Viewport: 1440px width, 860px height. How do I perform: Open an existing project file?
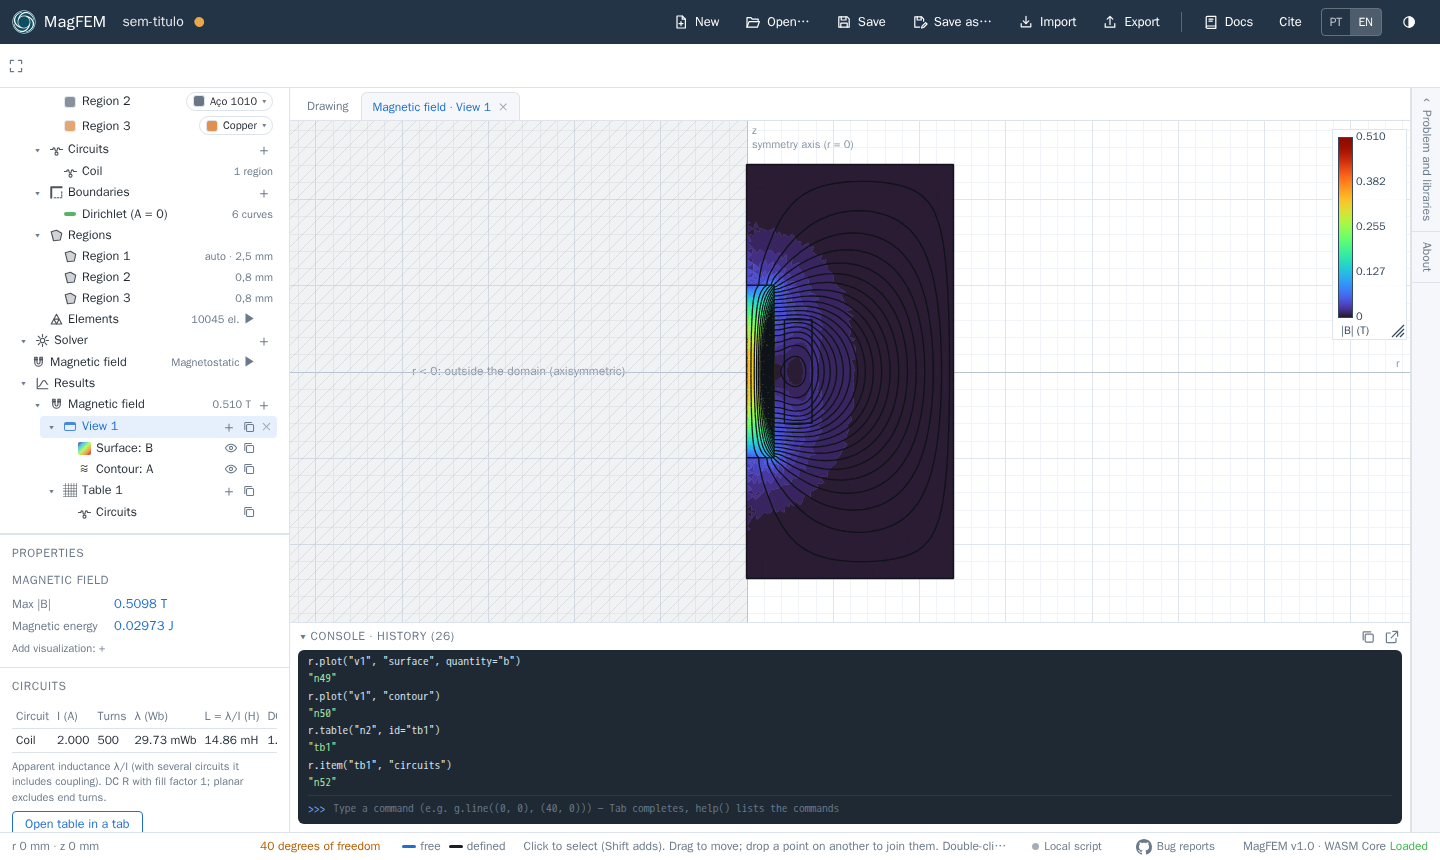tap(778, 22)
